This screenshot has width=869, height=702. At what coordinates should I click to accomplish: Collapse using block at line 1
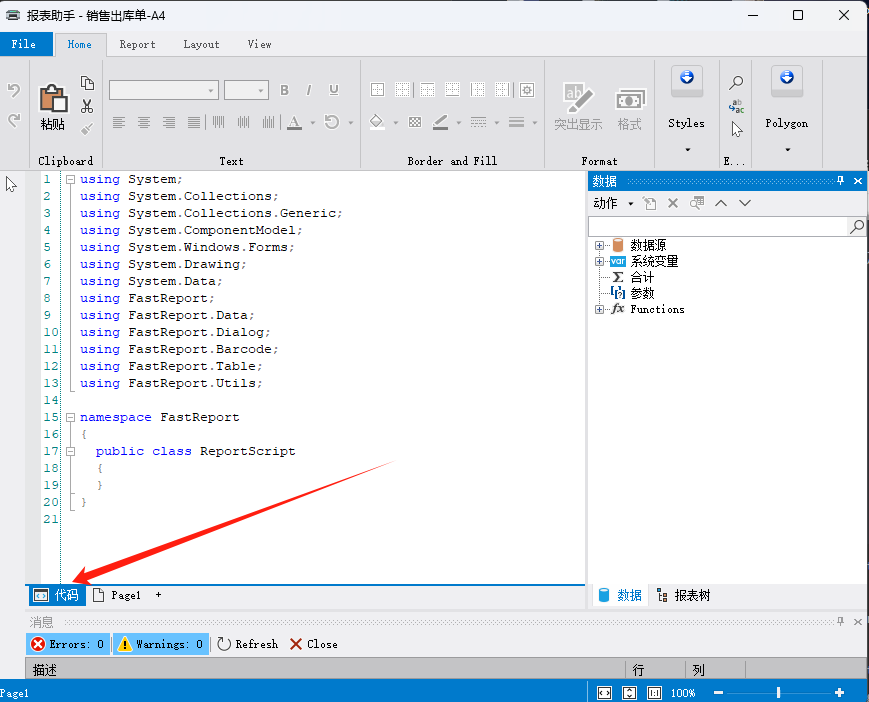70,180
